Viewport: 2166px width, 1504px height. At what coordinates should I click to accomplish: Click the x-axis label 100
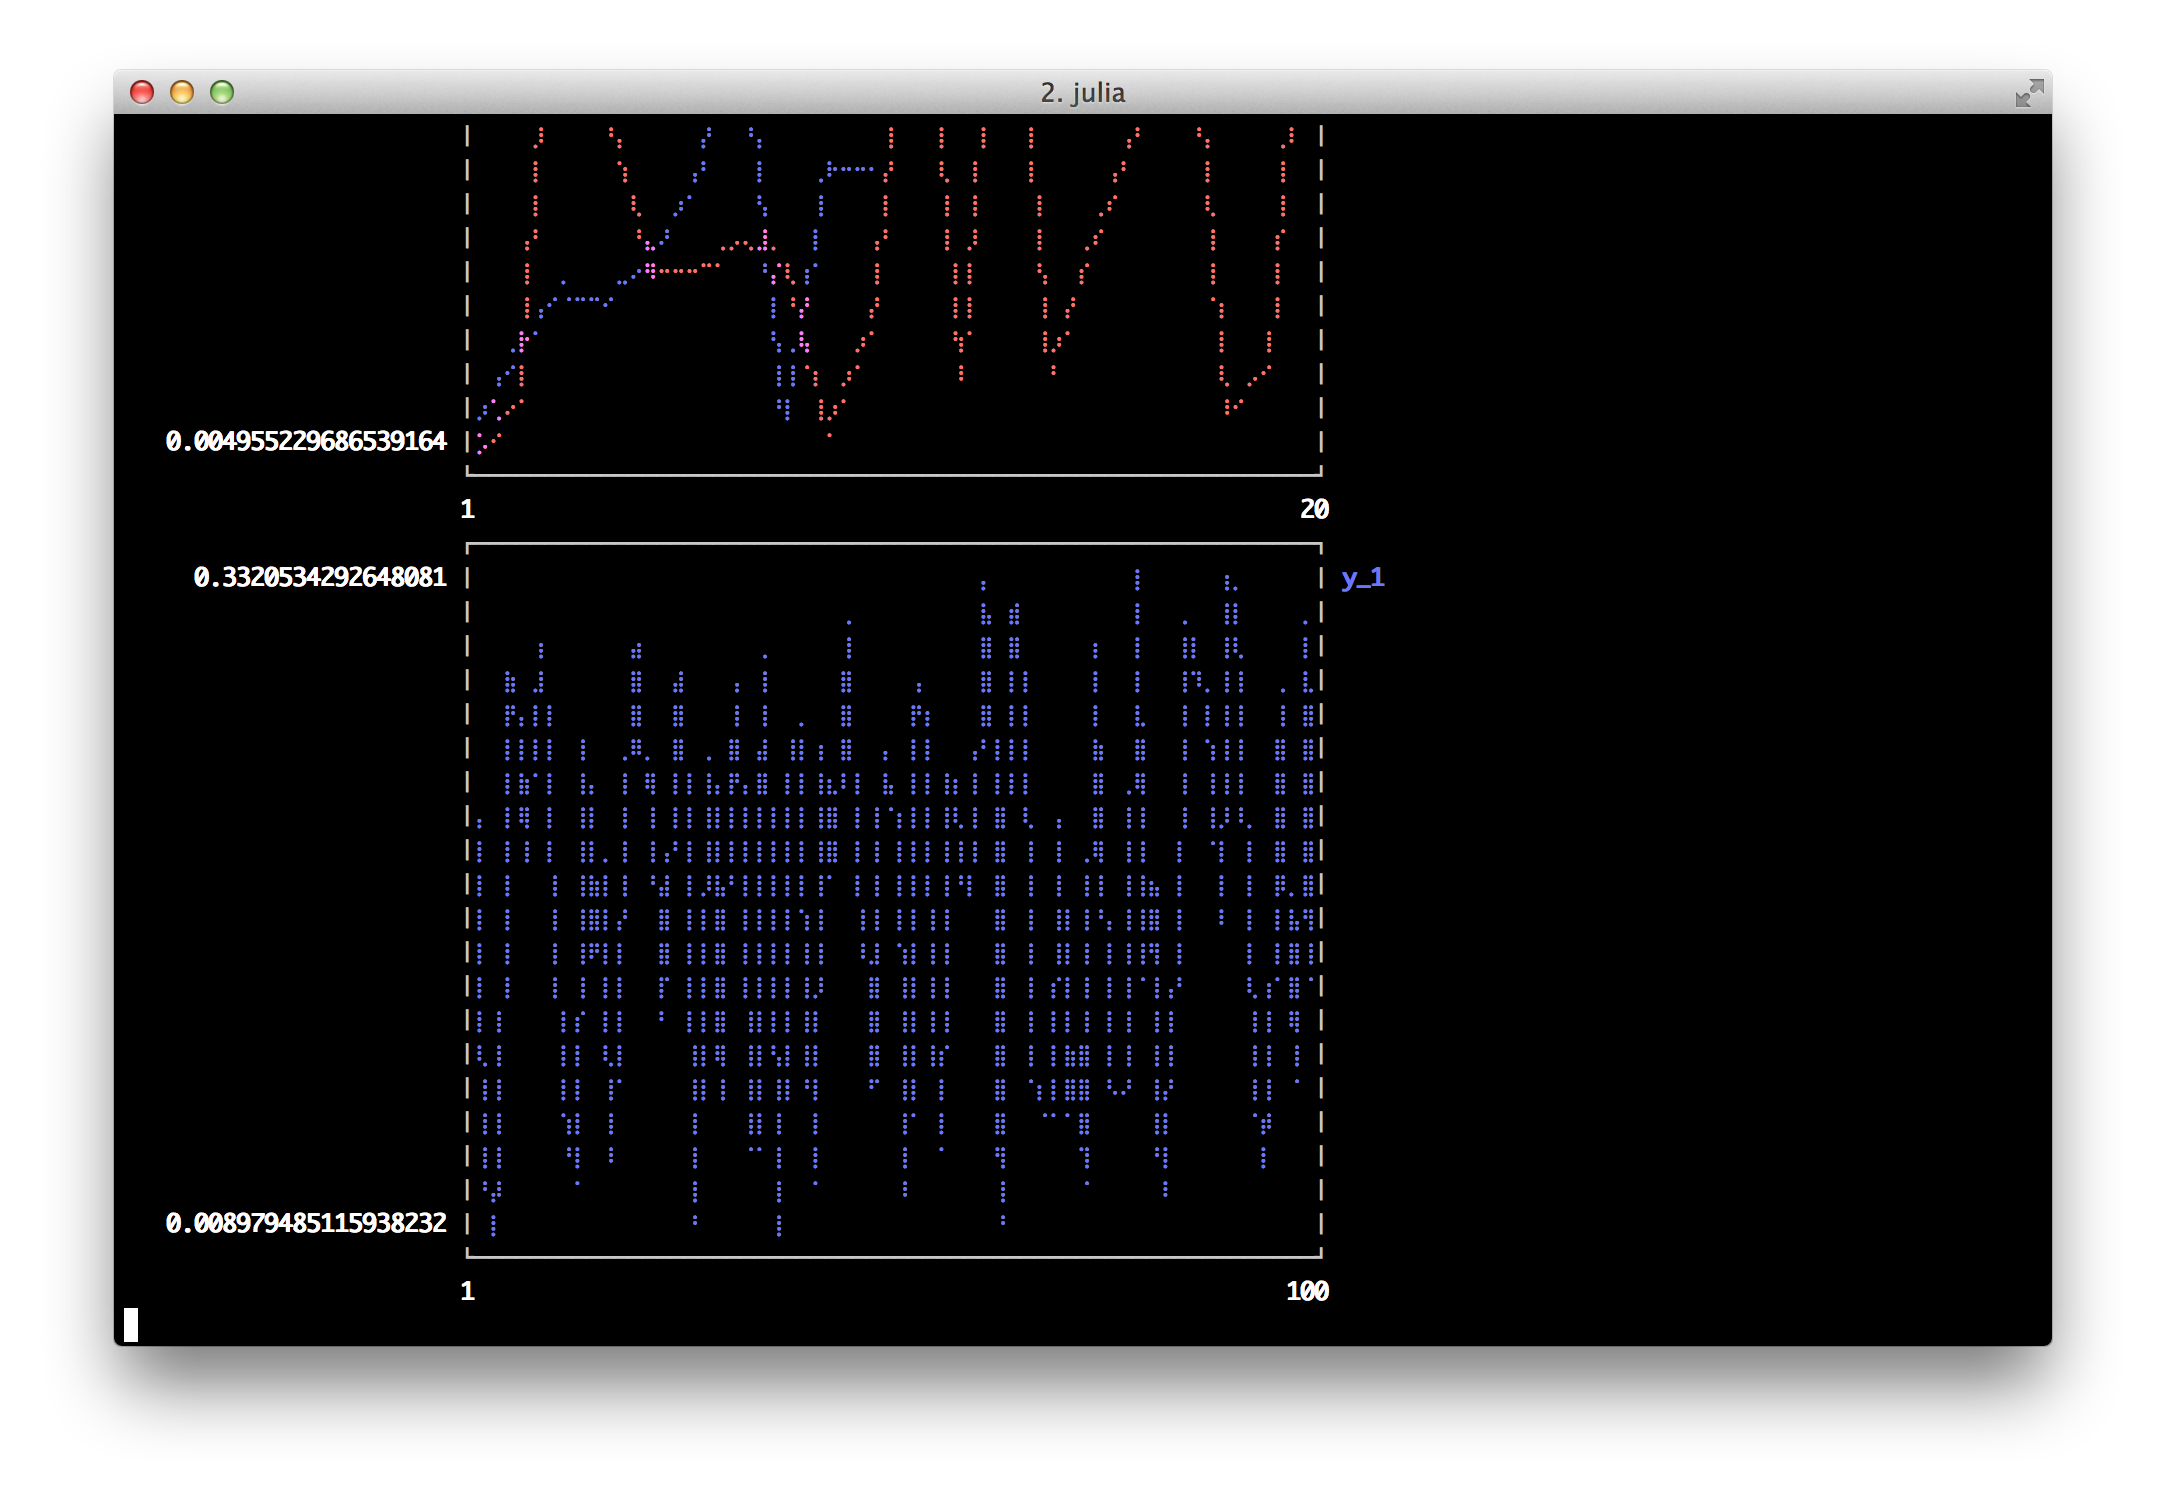click(x=1307, y=1291)
